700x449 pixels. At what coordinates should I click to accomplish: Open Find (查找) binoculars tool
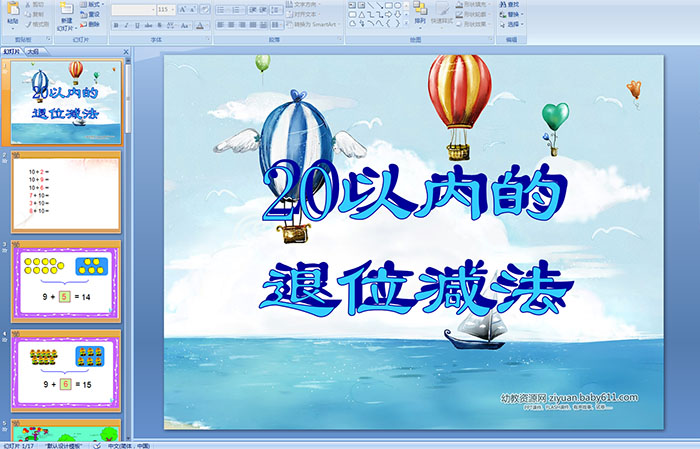click(509, 4)
